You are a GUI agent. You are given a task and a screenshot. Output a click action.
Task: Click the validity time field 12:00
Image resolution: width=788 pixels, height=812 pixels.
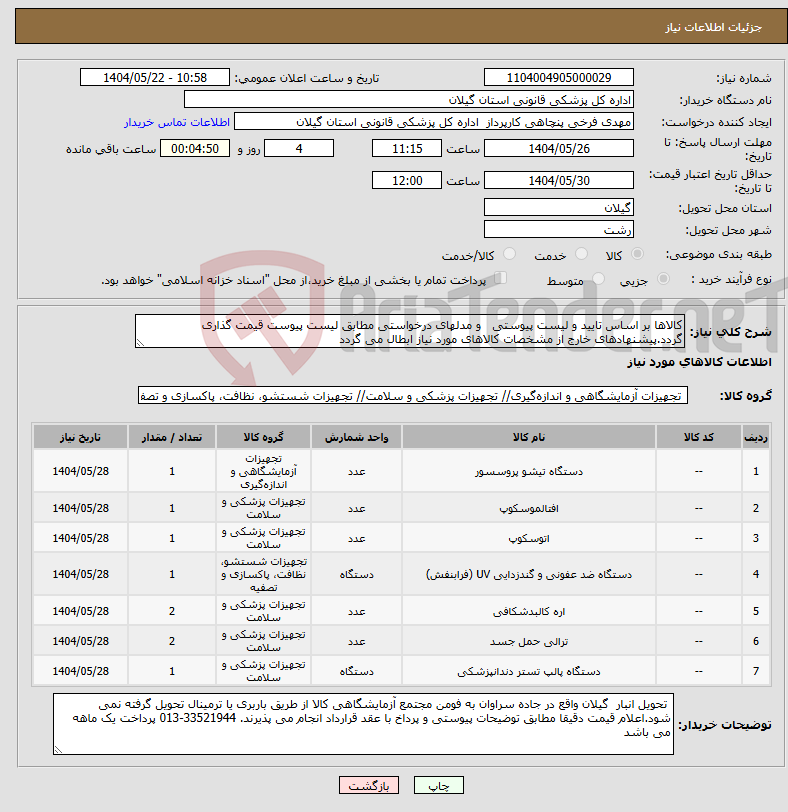pyautogui.click(x=407, y=181)
